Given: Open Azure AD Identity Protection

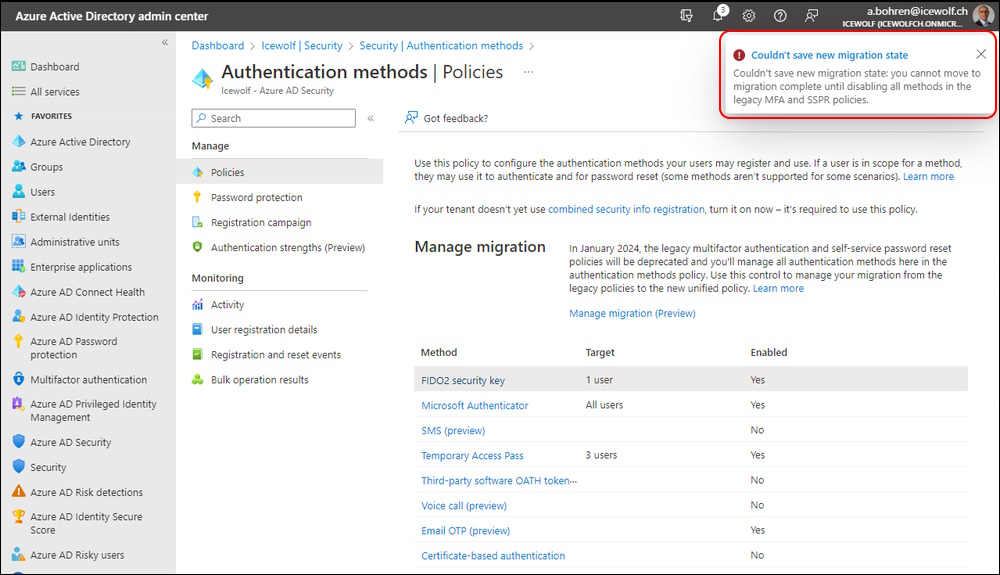Looking at the screenshot, I should [94, 317].
